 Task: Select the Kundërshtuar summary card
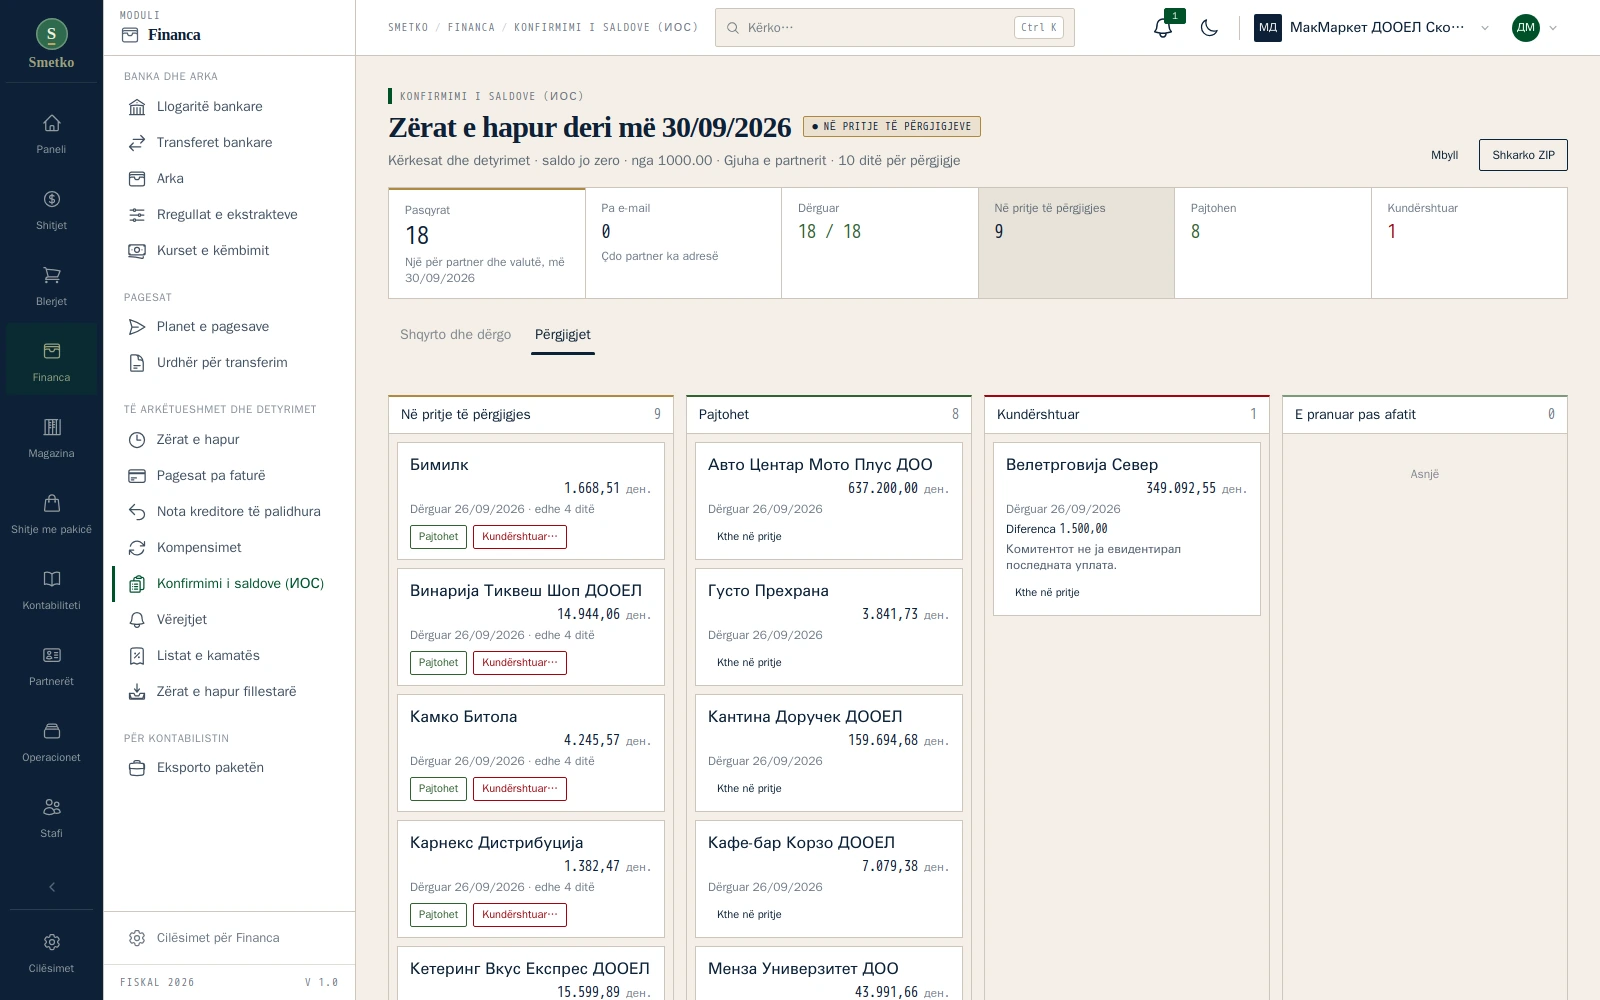click(x=1468, y=243)
